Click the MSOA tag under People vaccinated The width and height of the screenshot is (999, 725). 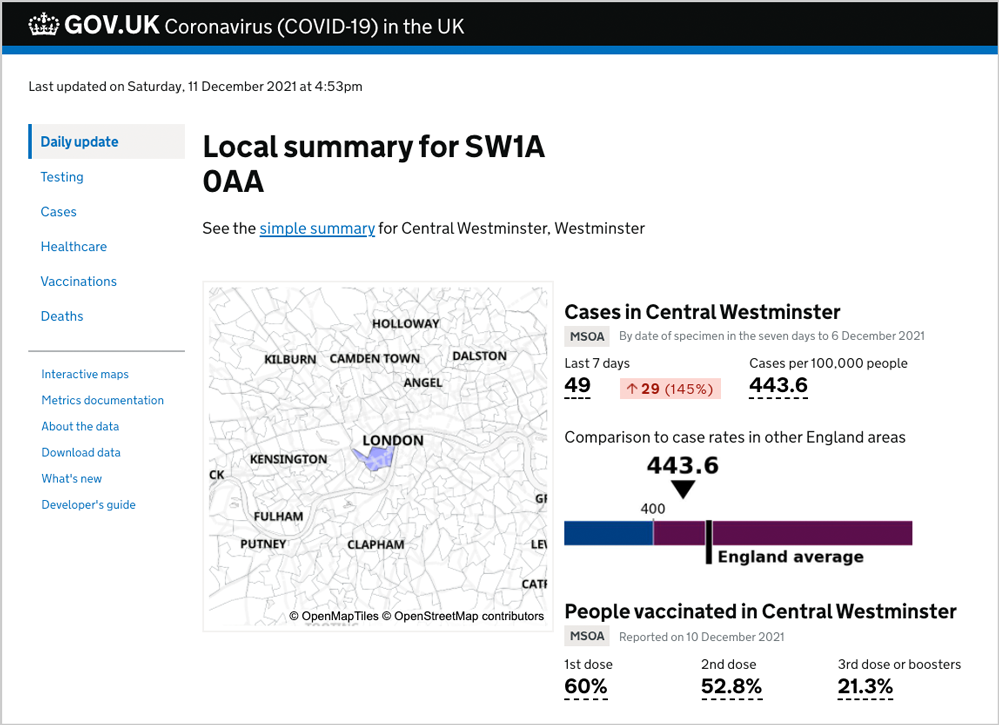[x=587, y=636]
